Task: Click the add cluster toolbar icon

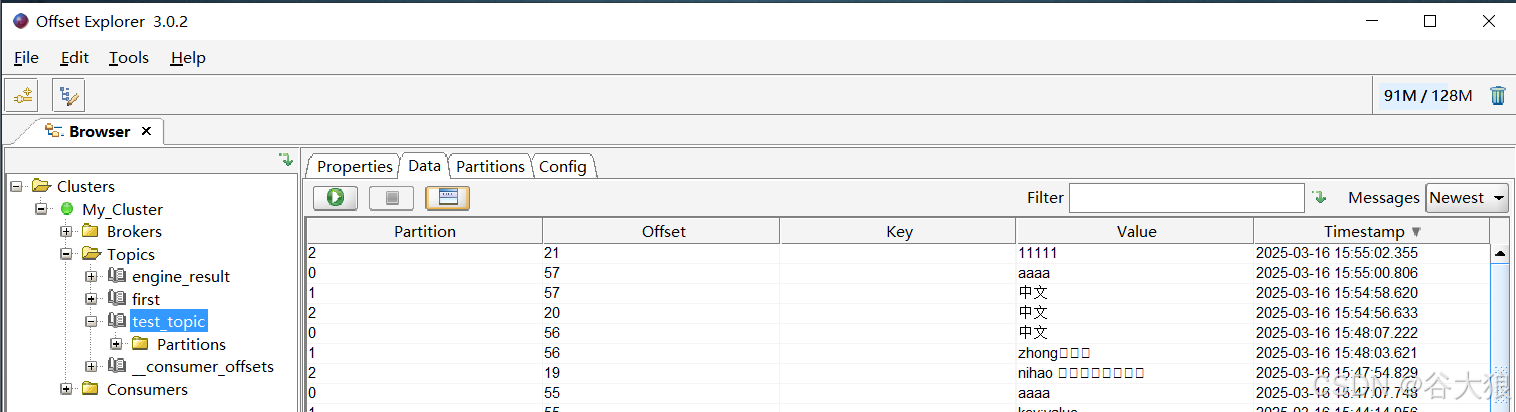Action: pos(22,96)
